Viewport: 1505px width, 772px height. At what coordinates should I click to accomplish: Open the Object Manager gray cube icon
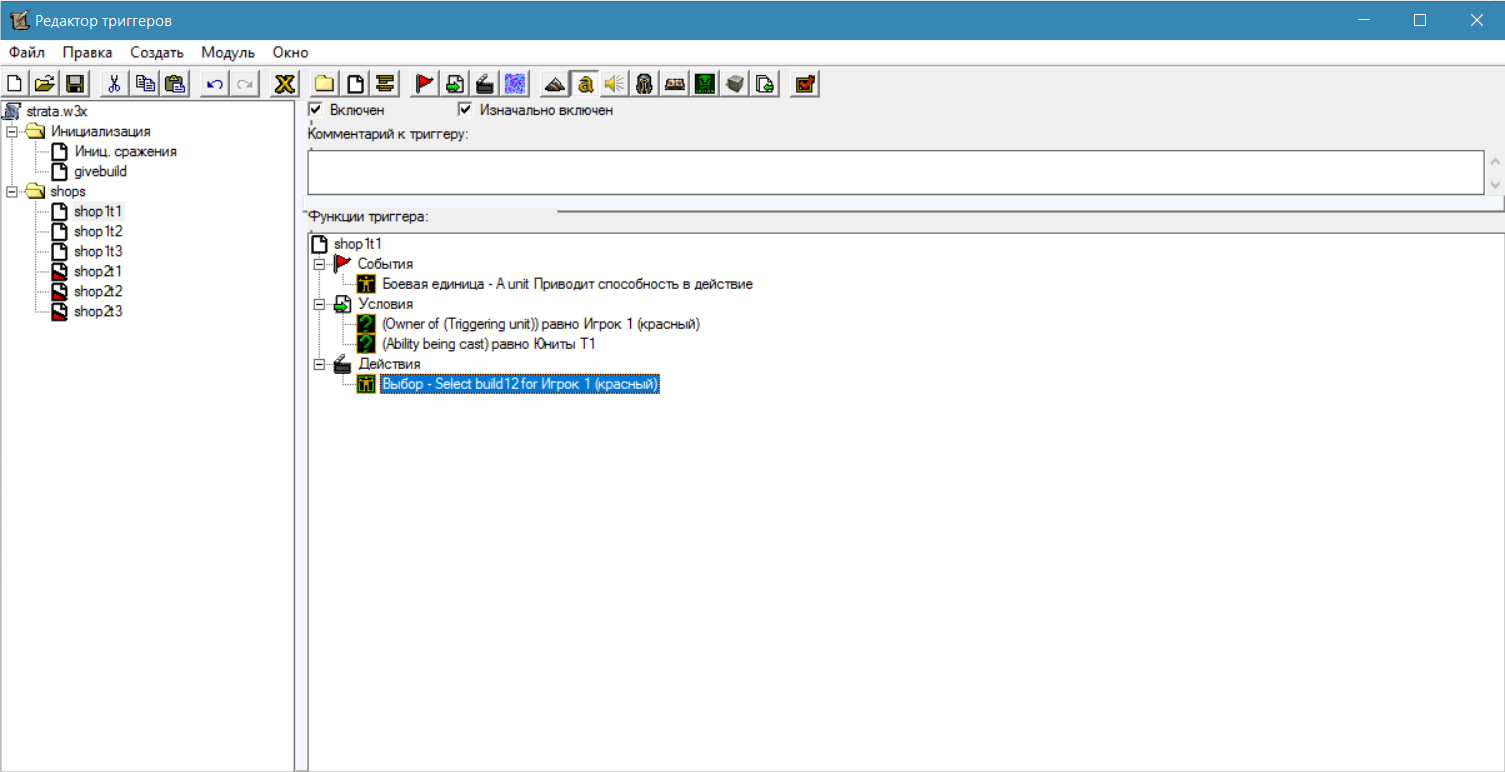tap(735, 84)
